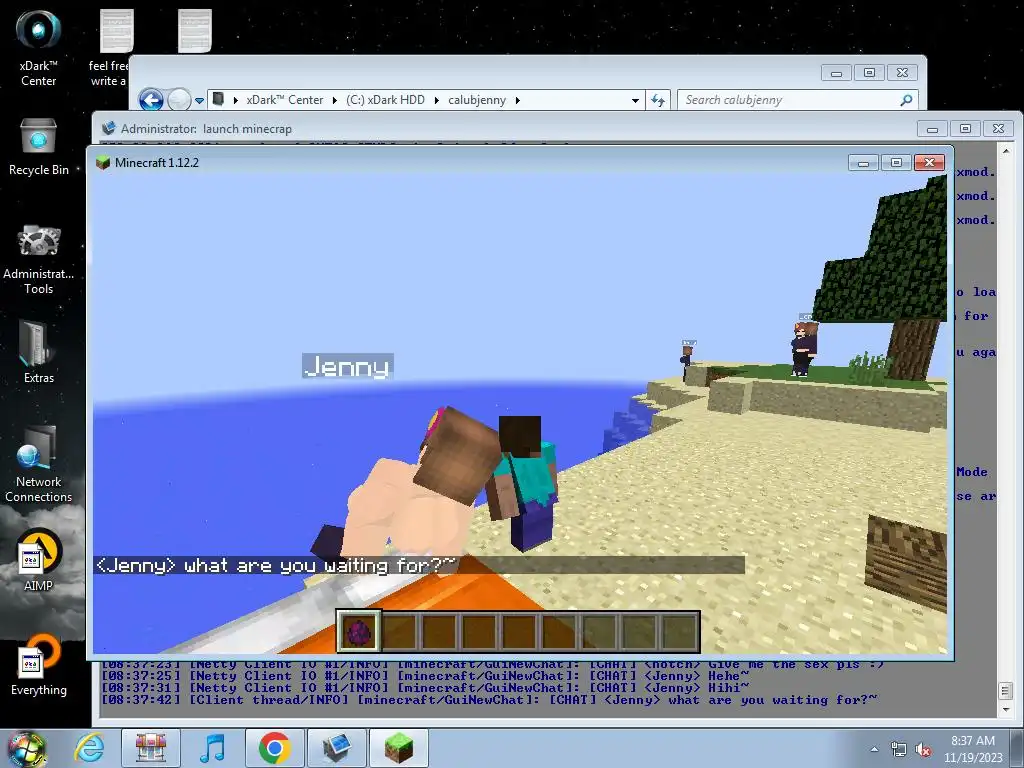Close the Minecraft 1.12.2 window
This screenshot has width=1024, height=768.
(929, 163)
